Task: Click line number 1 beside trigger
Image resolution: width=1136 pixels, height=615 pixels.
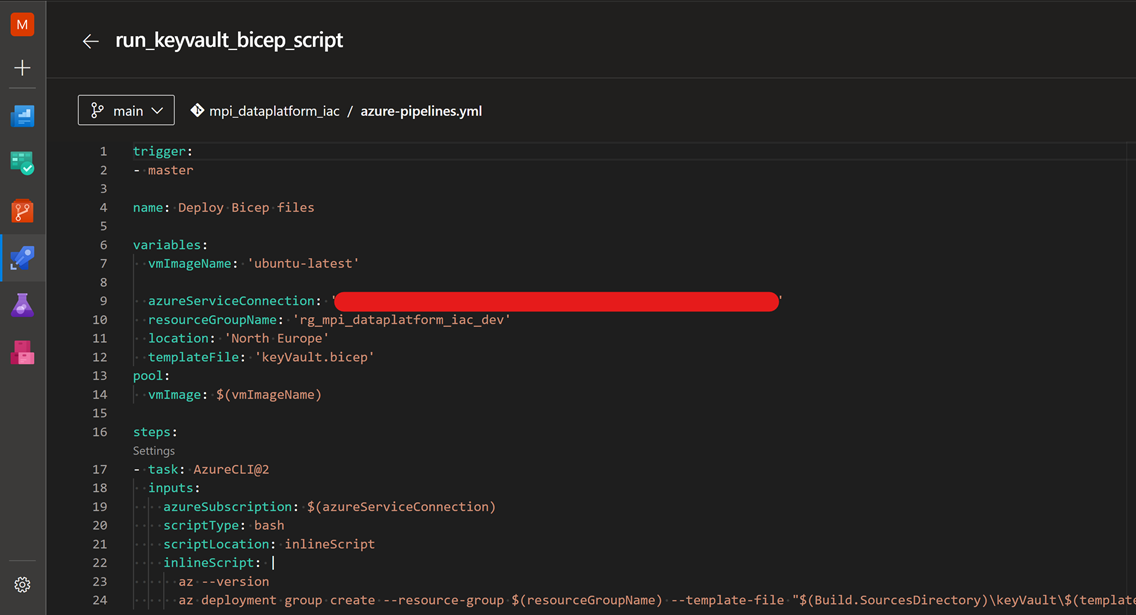Action: click(103, 151)
